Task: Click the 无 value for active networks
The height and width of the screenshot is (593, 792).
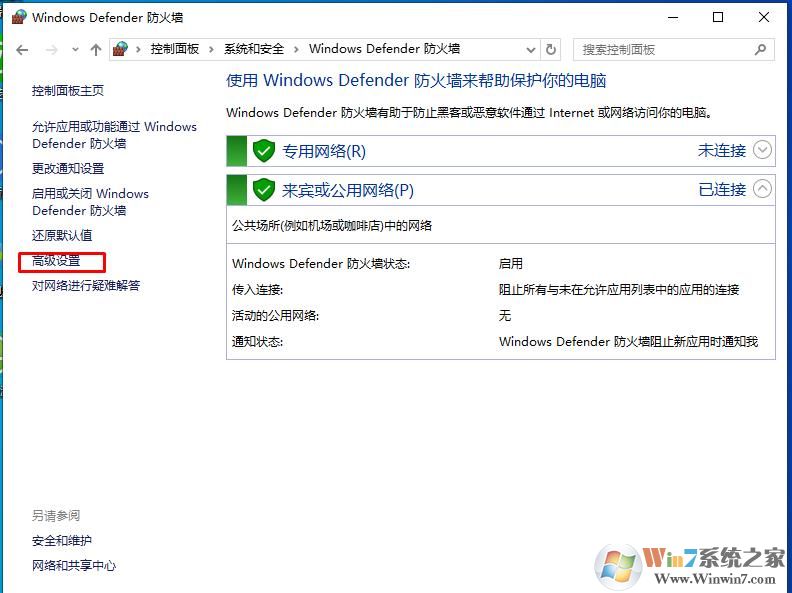Action: pos(505,316)
